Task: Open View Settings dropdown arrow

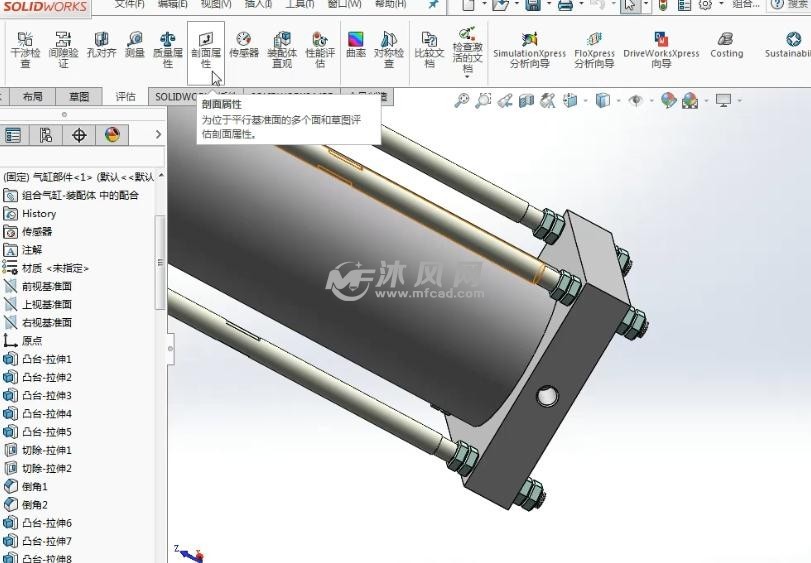Action: (740, 100)
